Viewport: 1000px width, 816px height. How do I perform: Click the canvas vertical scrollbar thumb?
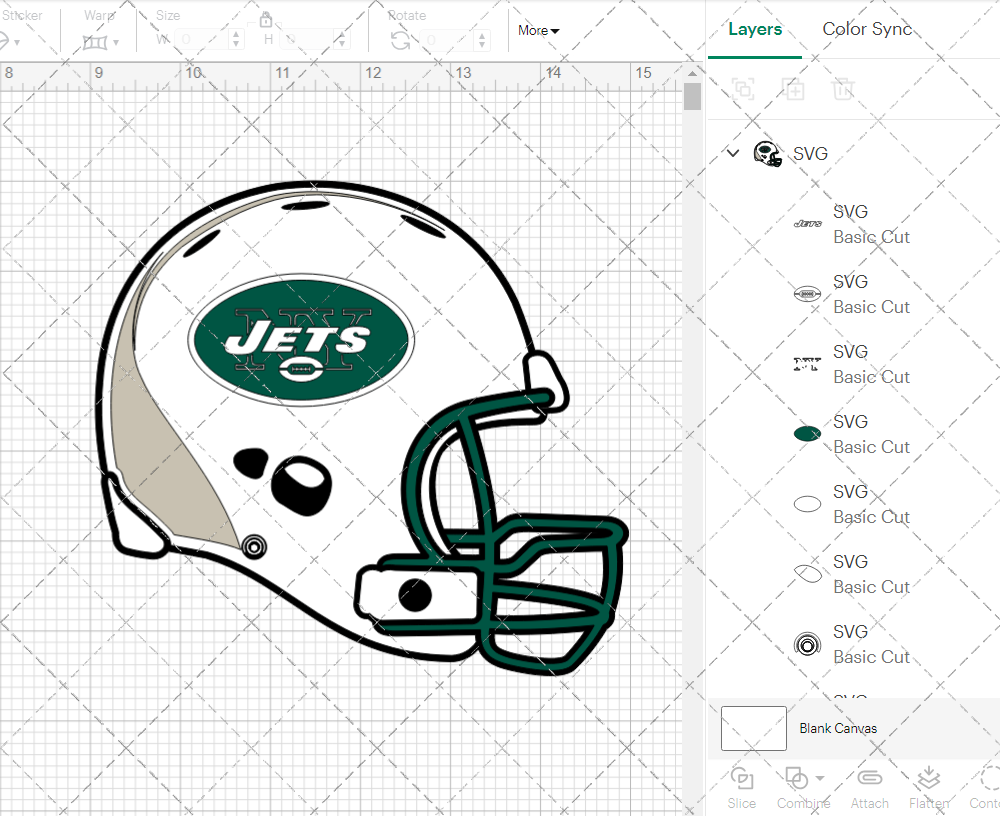(692, 96)
